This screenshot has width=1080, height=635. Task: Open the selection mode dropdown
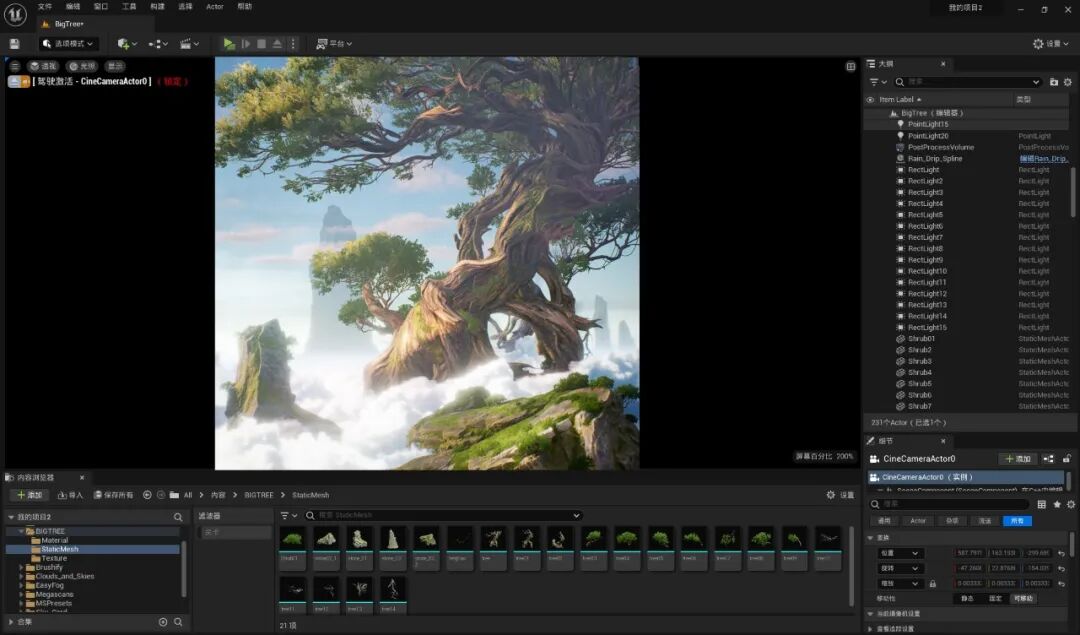tap(68, 43)
